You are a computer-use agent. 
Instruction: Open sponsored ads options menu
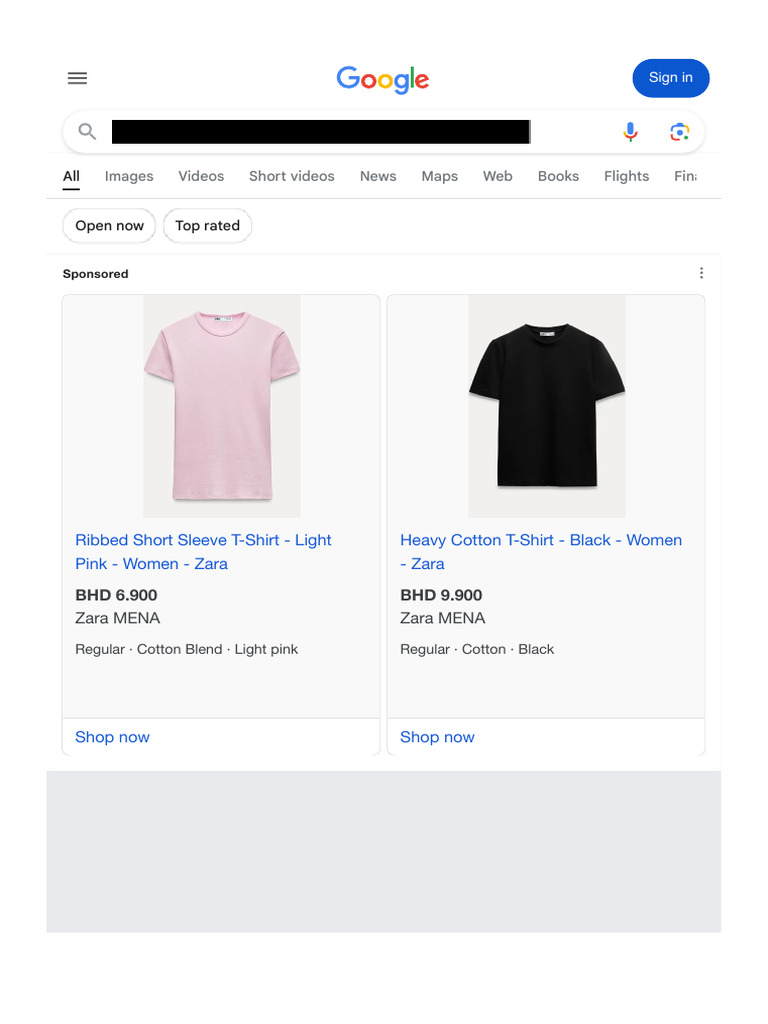[701, 273]
